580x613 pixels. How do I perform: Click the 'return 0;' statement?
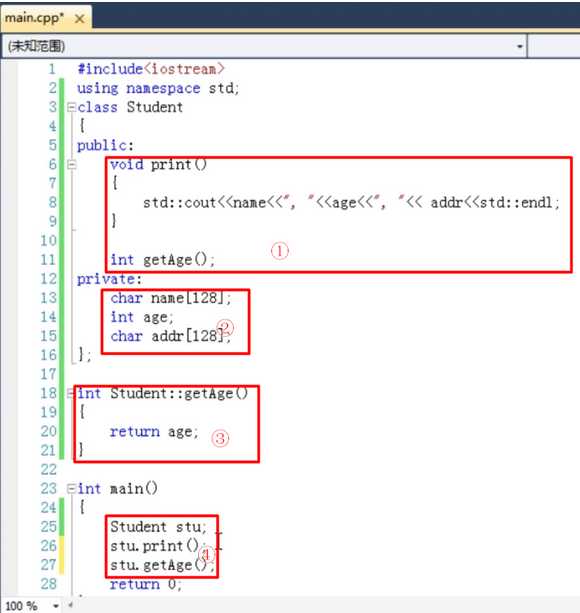point(145,584)
